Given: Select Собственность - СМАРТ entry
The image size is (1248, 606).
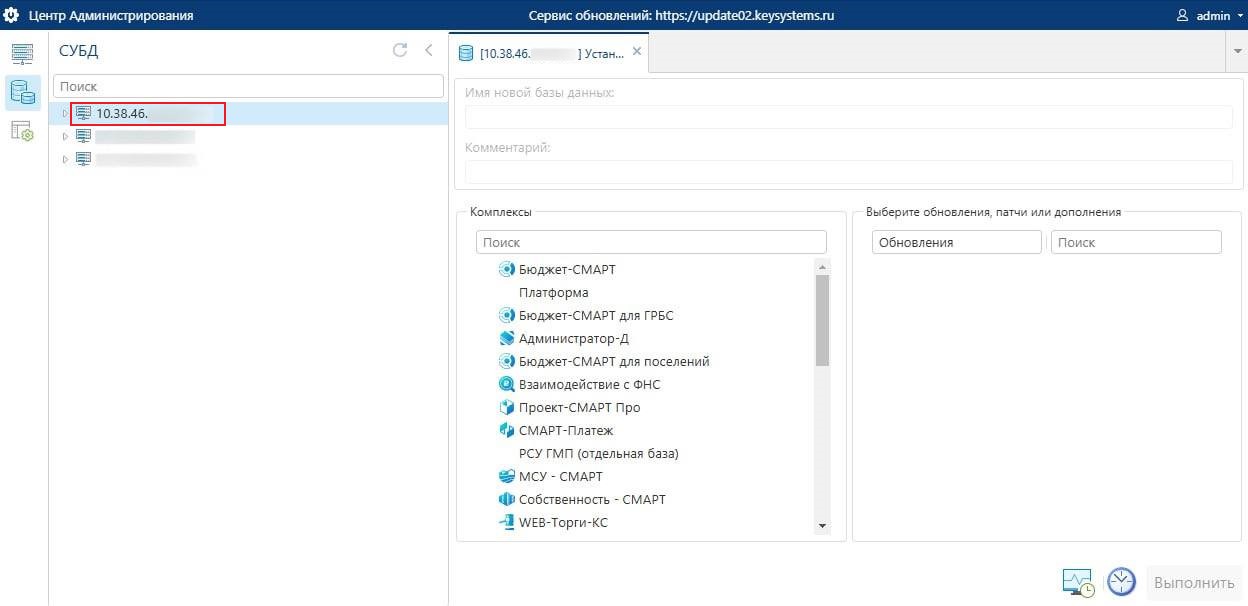Looking at the screenshot, I should (x=592, y=499).
